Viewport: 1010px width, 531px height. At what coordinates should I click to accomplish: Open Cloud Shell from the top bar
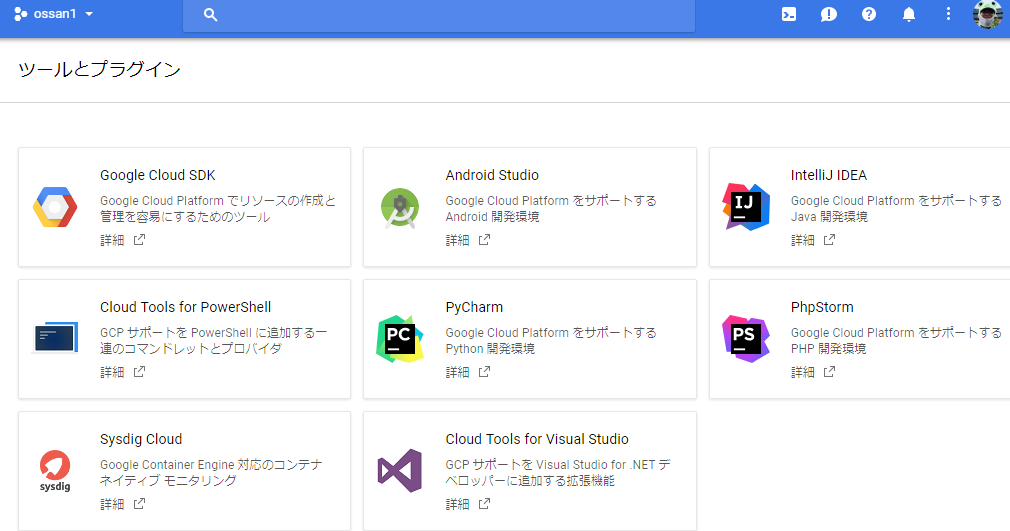point(789,14)
